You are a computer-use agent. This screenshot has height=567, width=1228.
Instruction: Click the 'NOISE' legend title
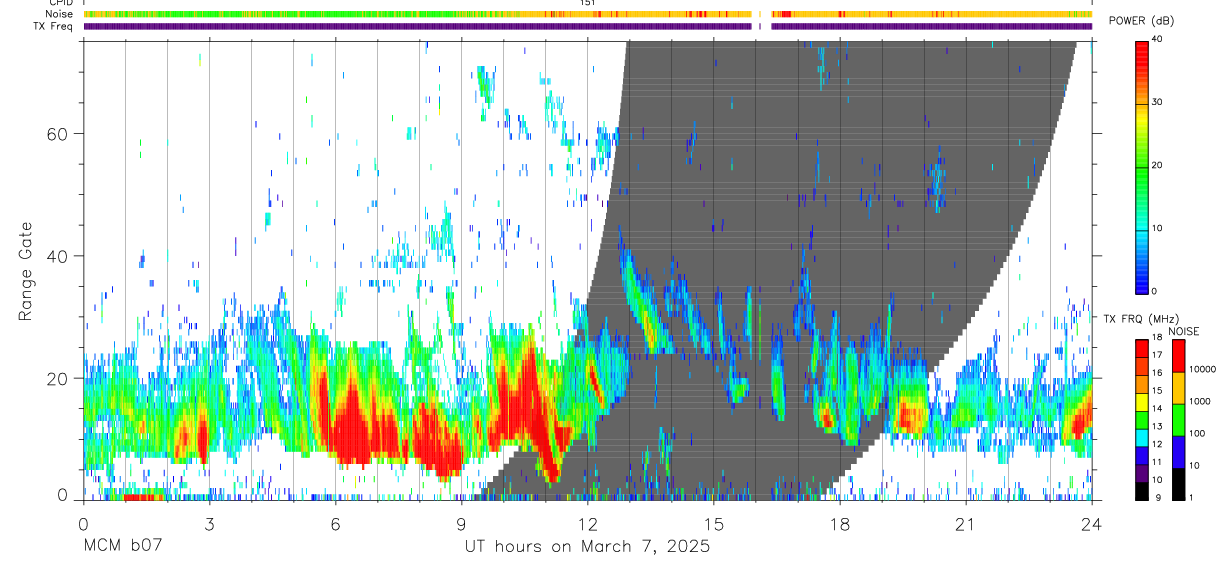[1184, 331]
